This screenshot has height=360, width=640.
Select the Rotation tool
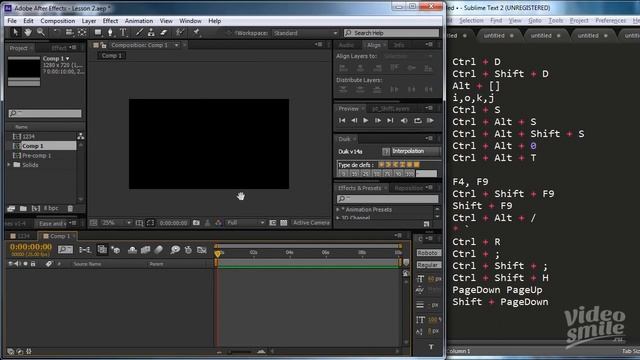point(56,33)
